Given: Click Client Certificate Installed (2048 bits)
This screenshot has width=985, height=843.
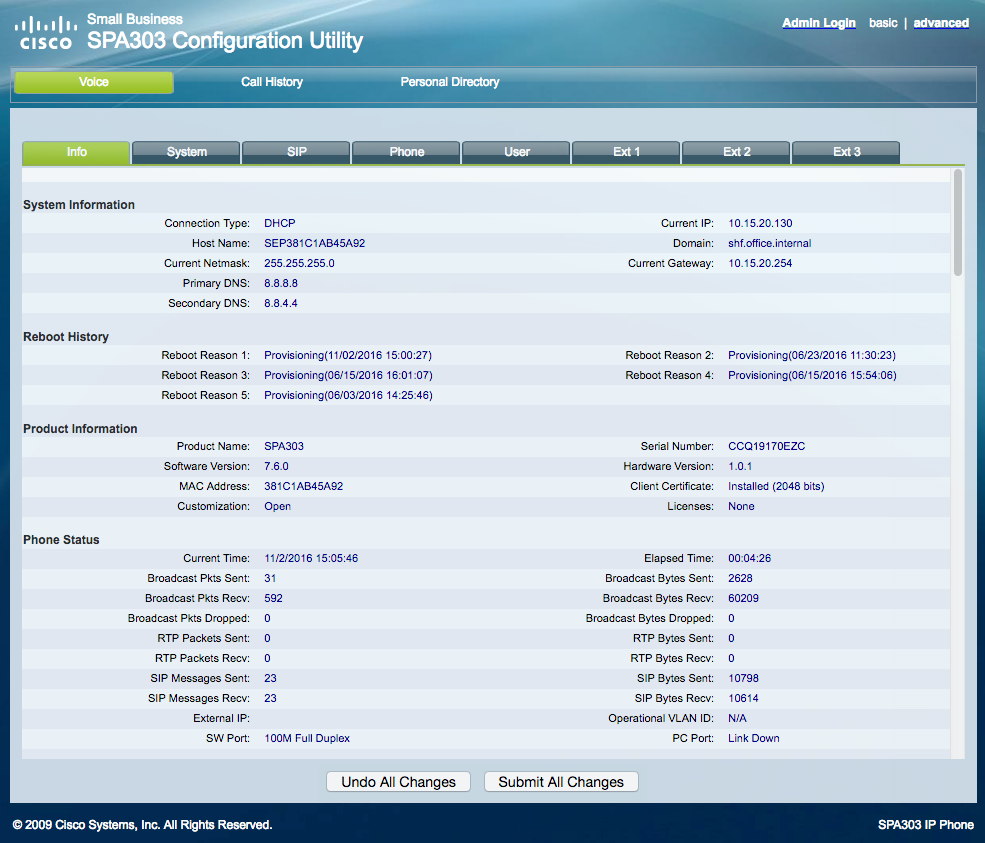Looking at the screenshot, I should [776, 487].
